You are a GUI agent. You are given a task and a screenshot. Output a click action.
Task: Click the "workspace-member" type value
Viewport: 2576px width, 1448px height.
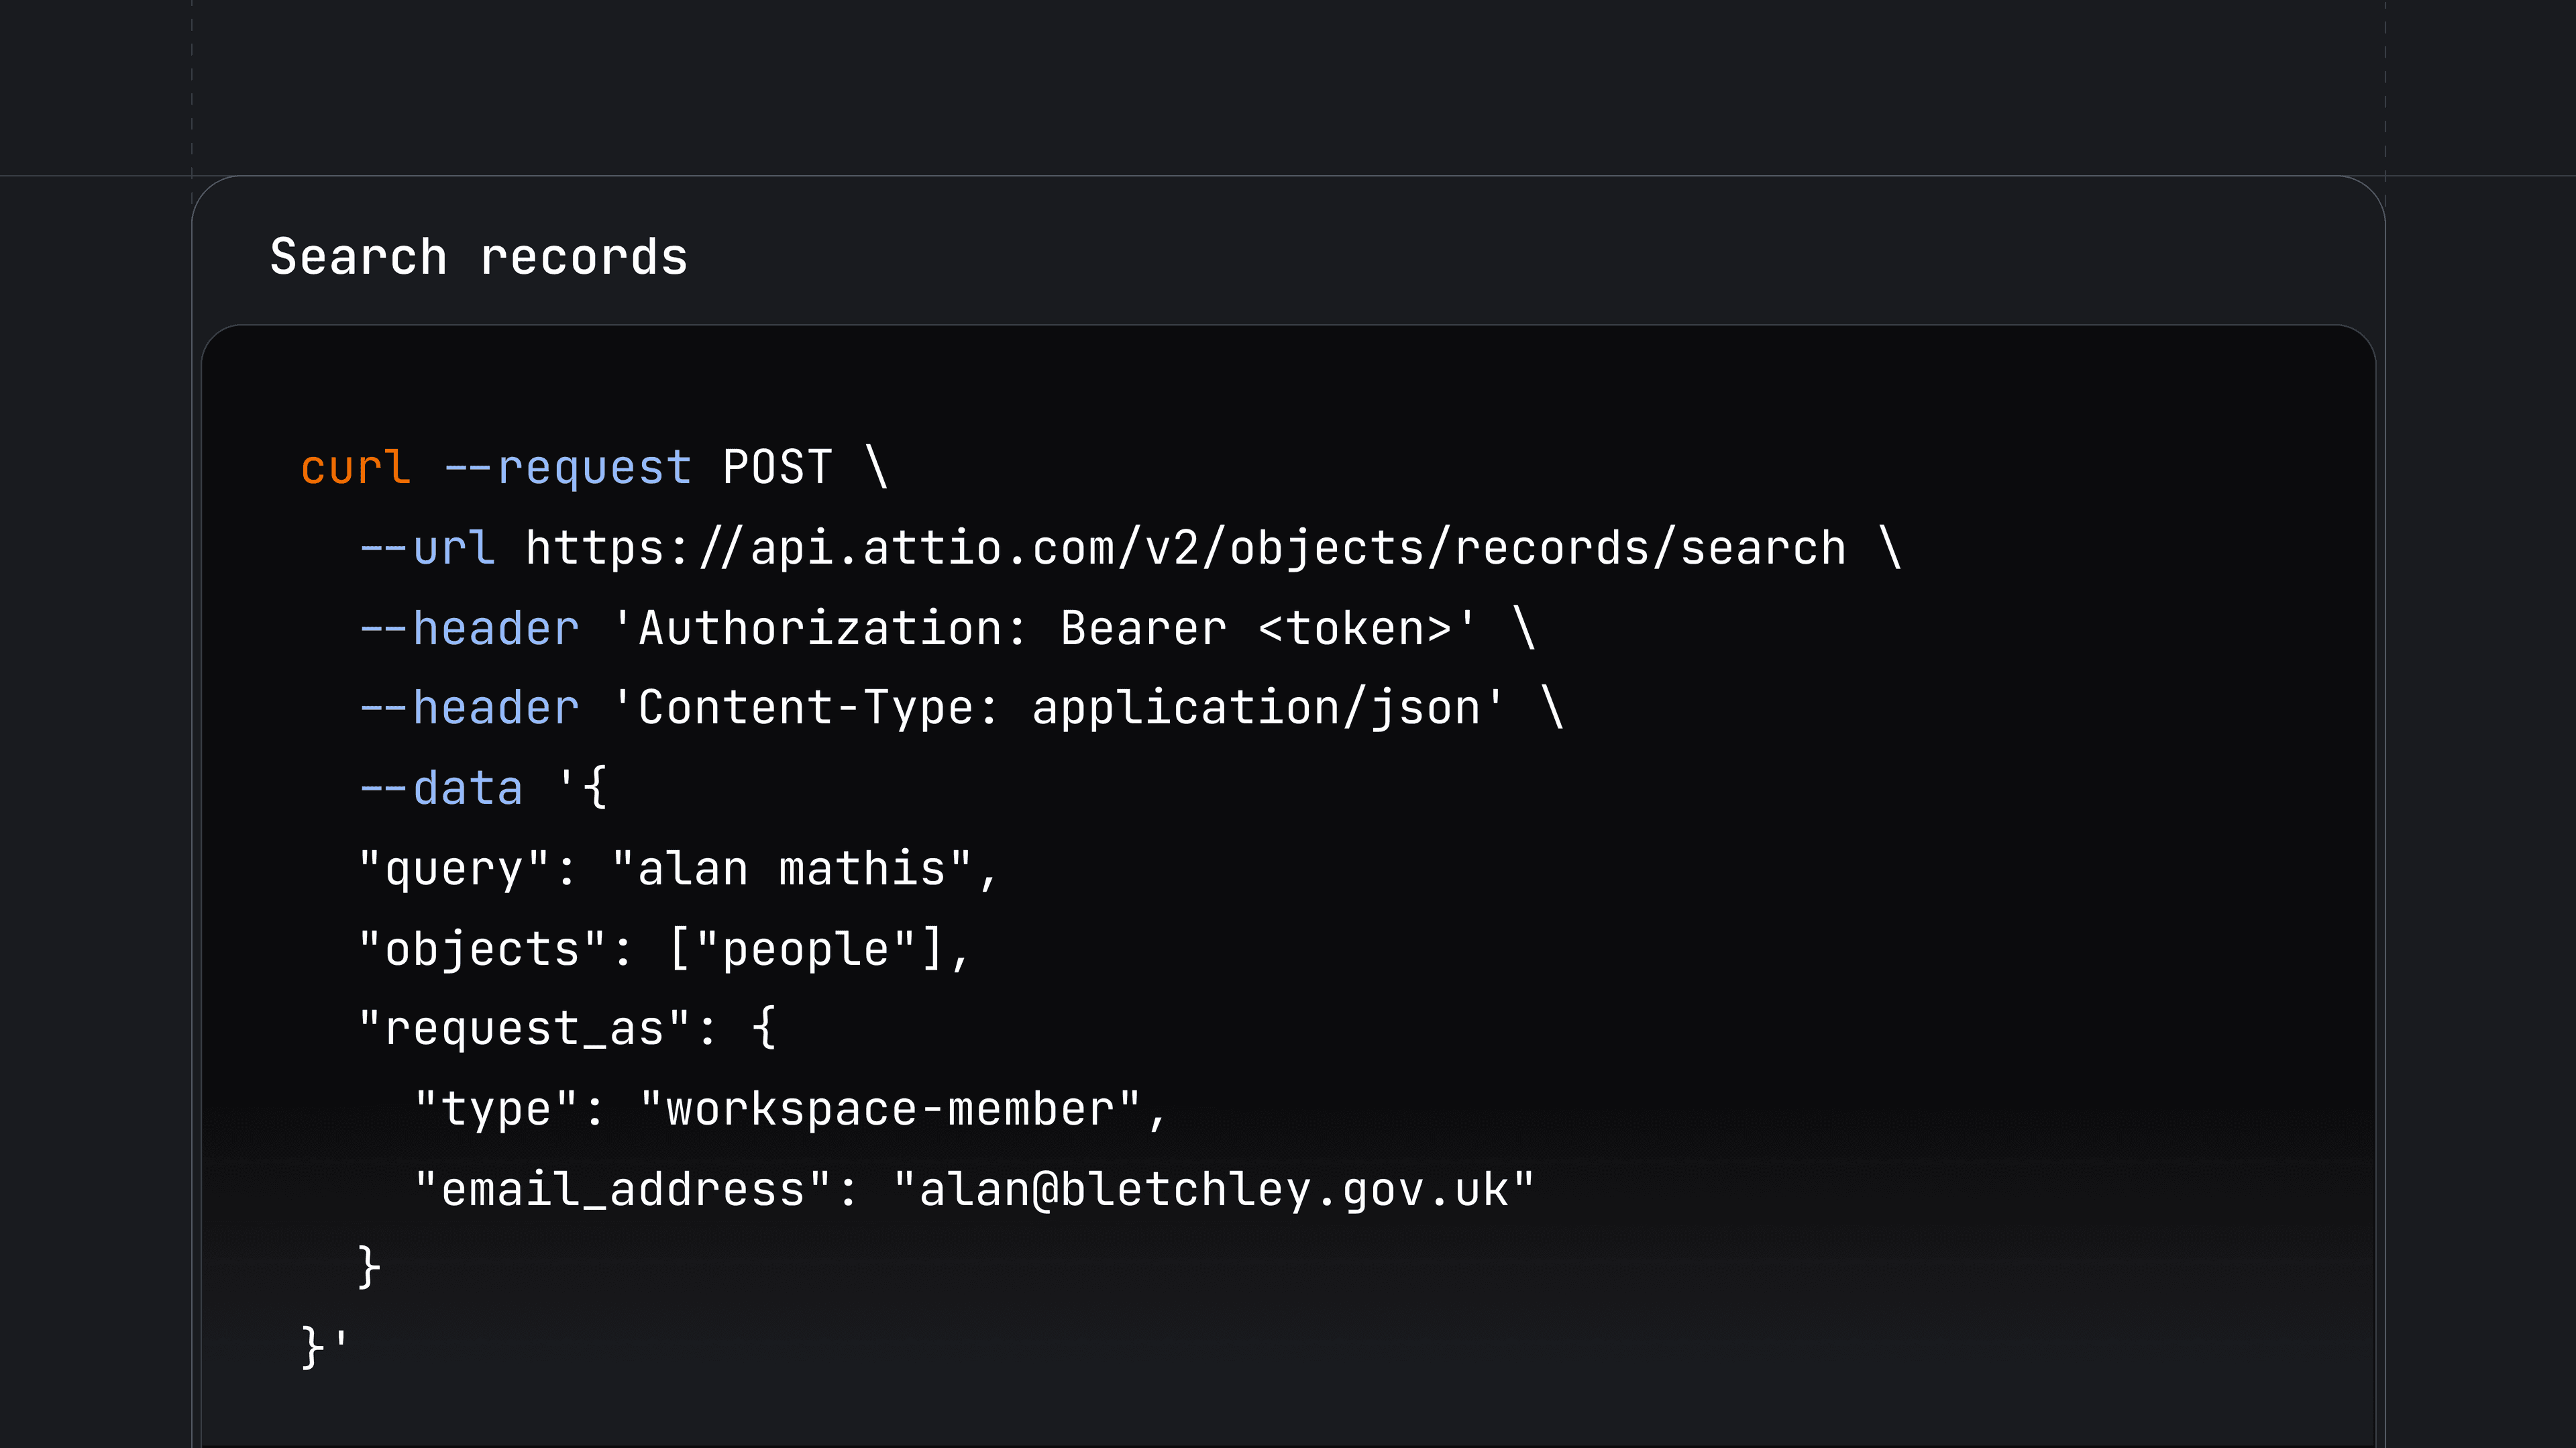tap(889, 1109)
